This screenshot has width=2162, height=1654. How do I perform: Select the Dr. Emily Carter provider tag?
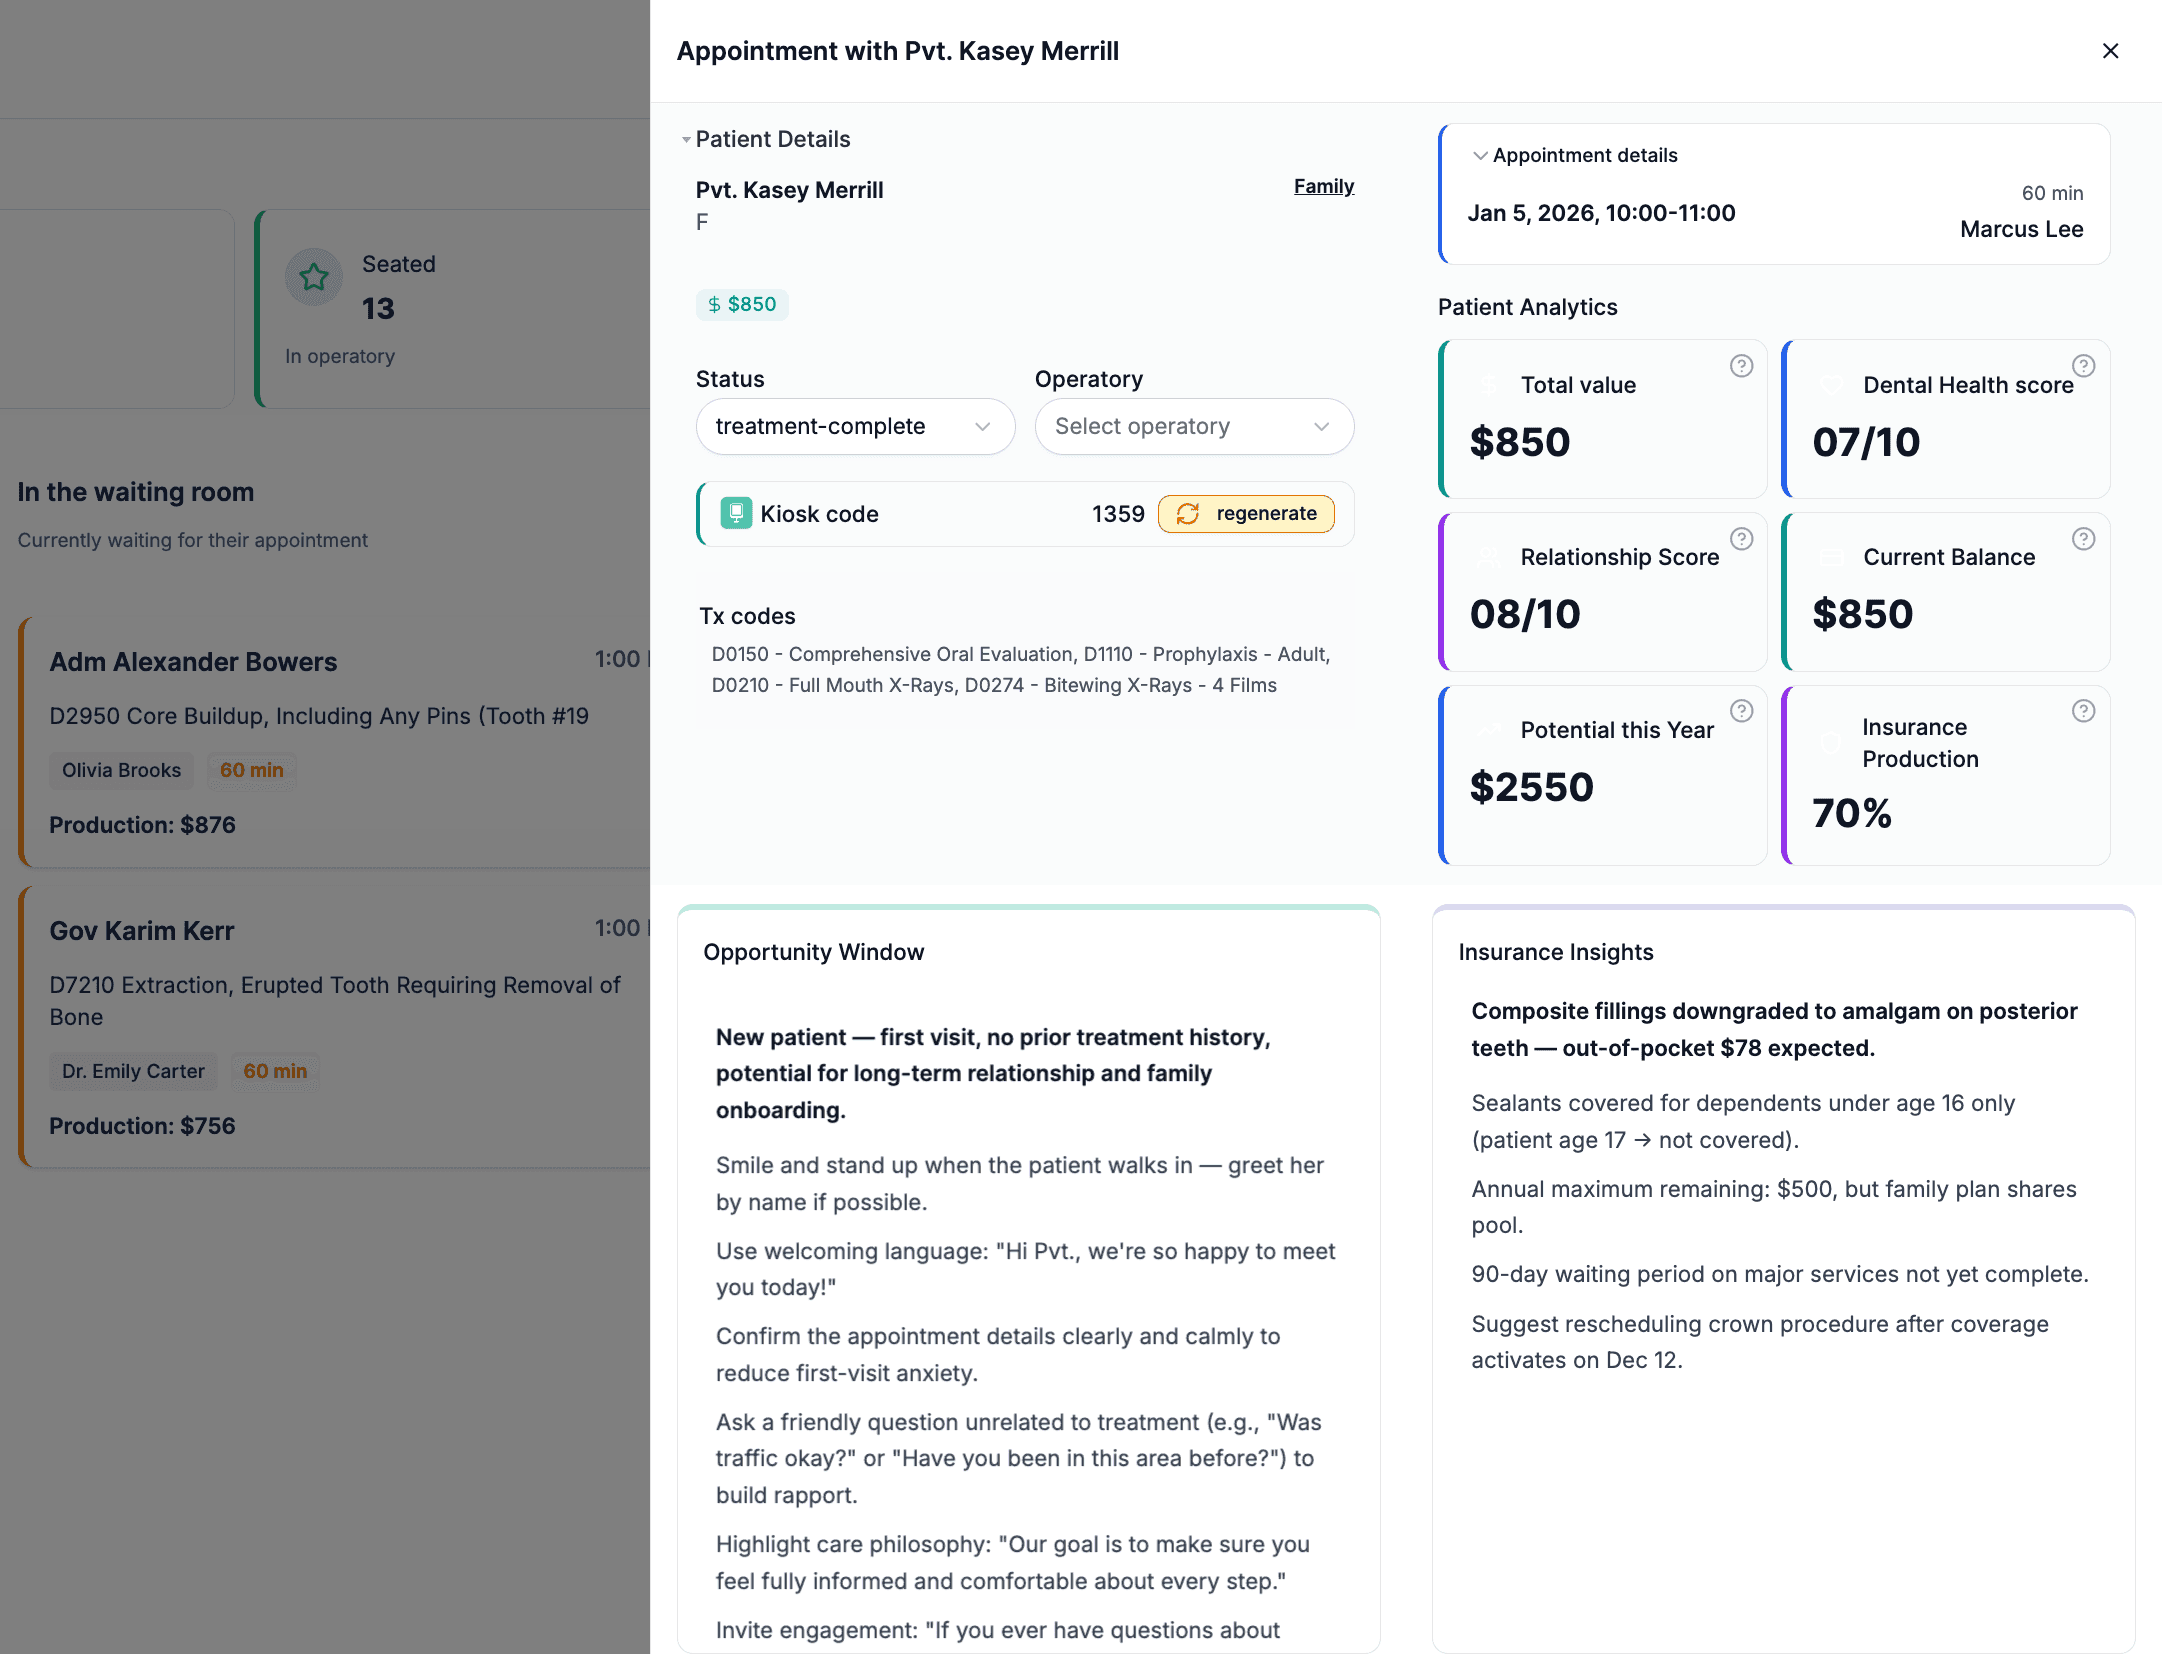[x=133, y=1071]
